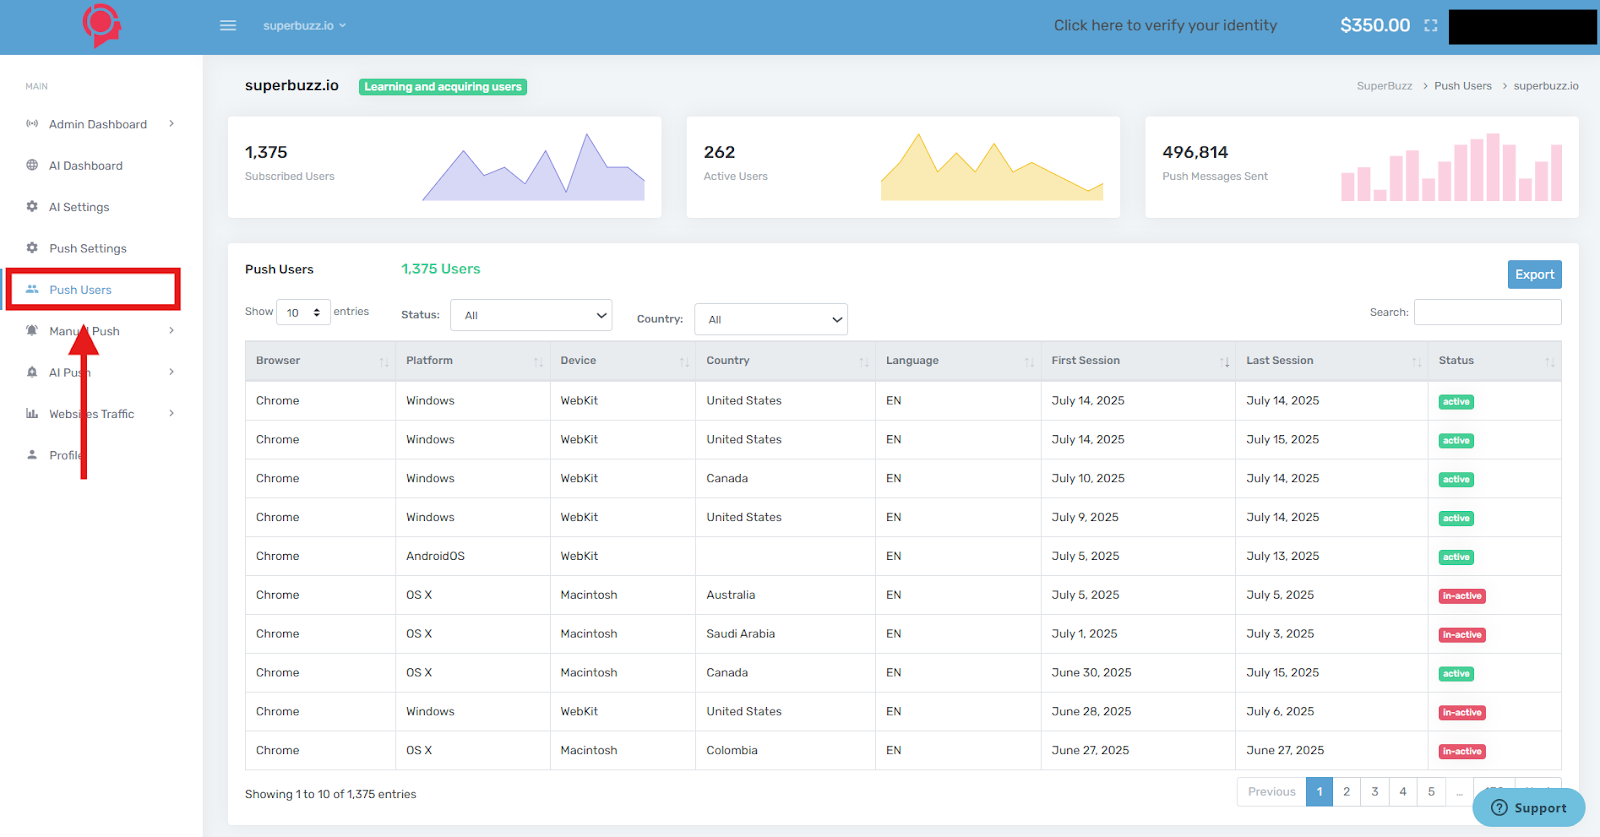1600x837 pixels.
Task: Open Profile in sidebar
Action: [x=66, y=455]
